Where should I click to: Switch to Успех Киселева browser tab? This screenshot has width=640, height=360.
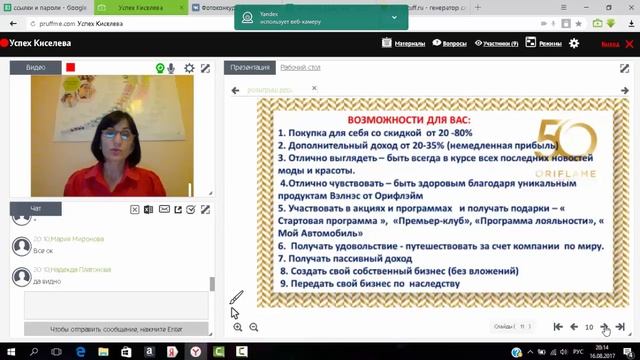pos(141,7)
